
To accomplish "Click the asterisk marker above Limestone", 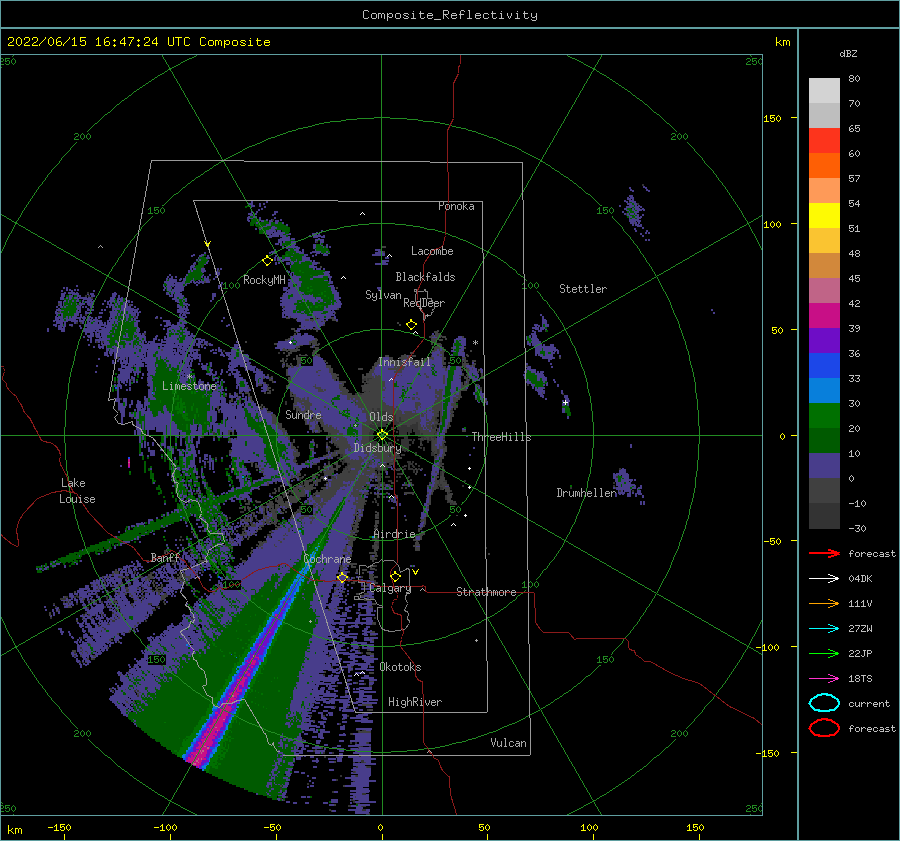I will coord(189,377).
